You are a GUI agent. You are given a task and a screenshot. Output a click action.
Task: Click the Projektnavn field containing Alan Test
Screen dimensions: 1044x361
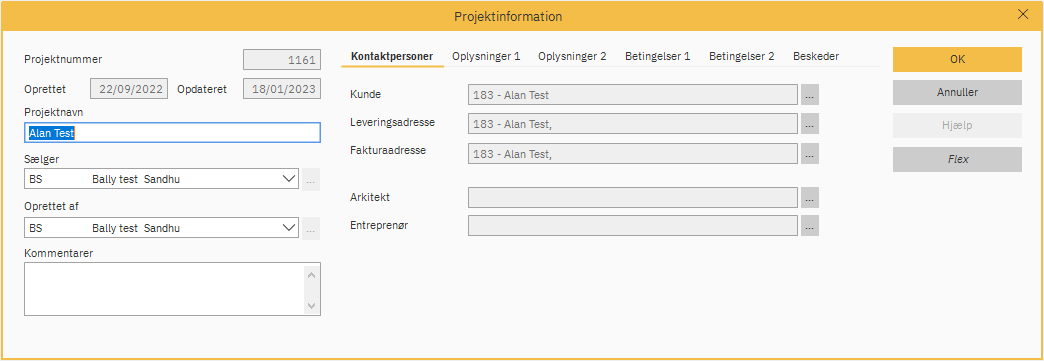(172, 133)
